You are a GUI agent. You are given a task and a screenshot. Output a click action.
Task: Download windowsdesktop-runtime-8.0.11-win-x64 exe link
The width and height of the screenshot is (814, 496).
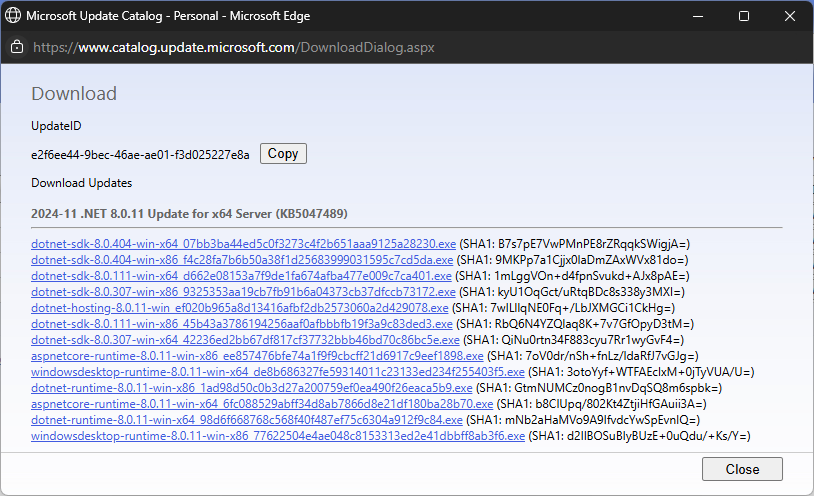tap(278, 372)
